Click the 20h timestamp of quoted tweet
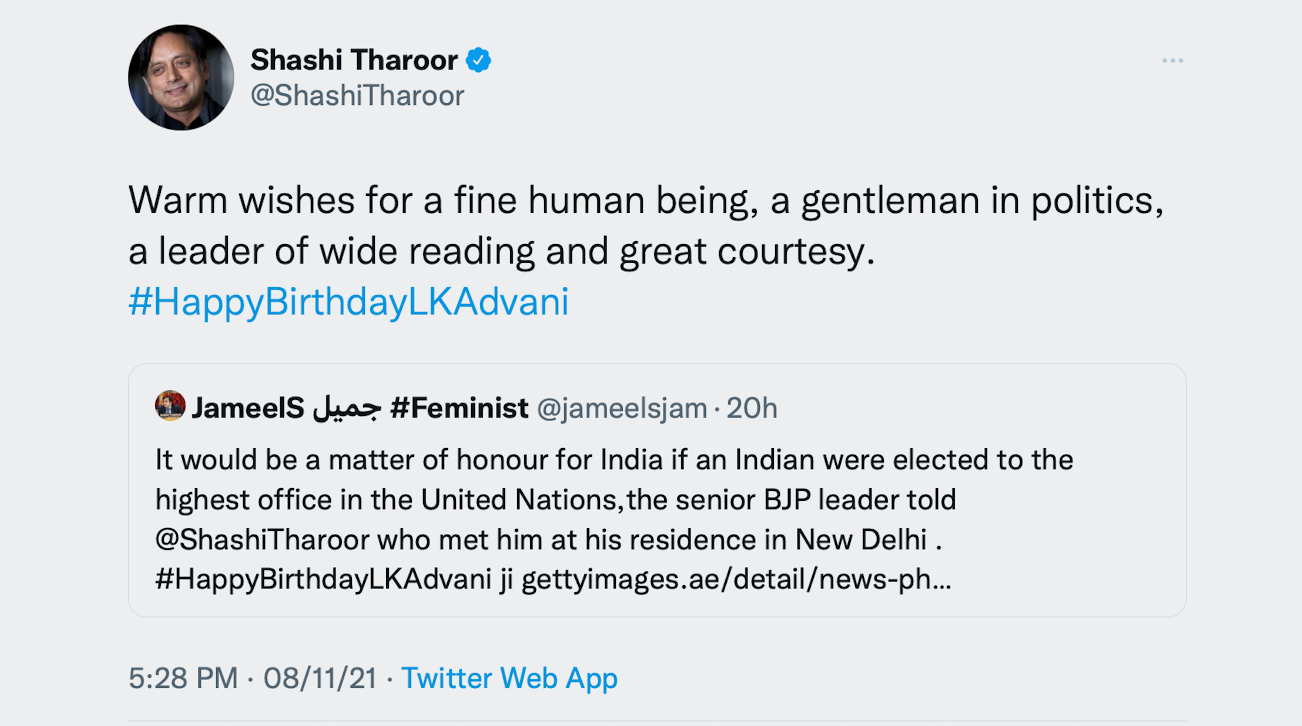Image resolution: width=1302 pixels, height=726 pixels. (x=752, y=408)
